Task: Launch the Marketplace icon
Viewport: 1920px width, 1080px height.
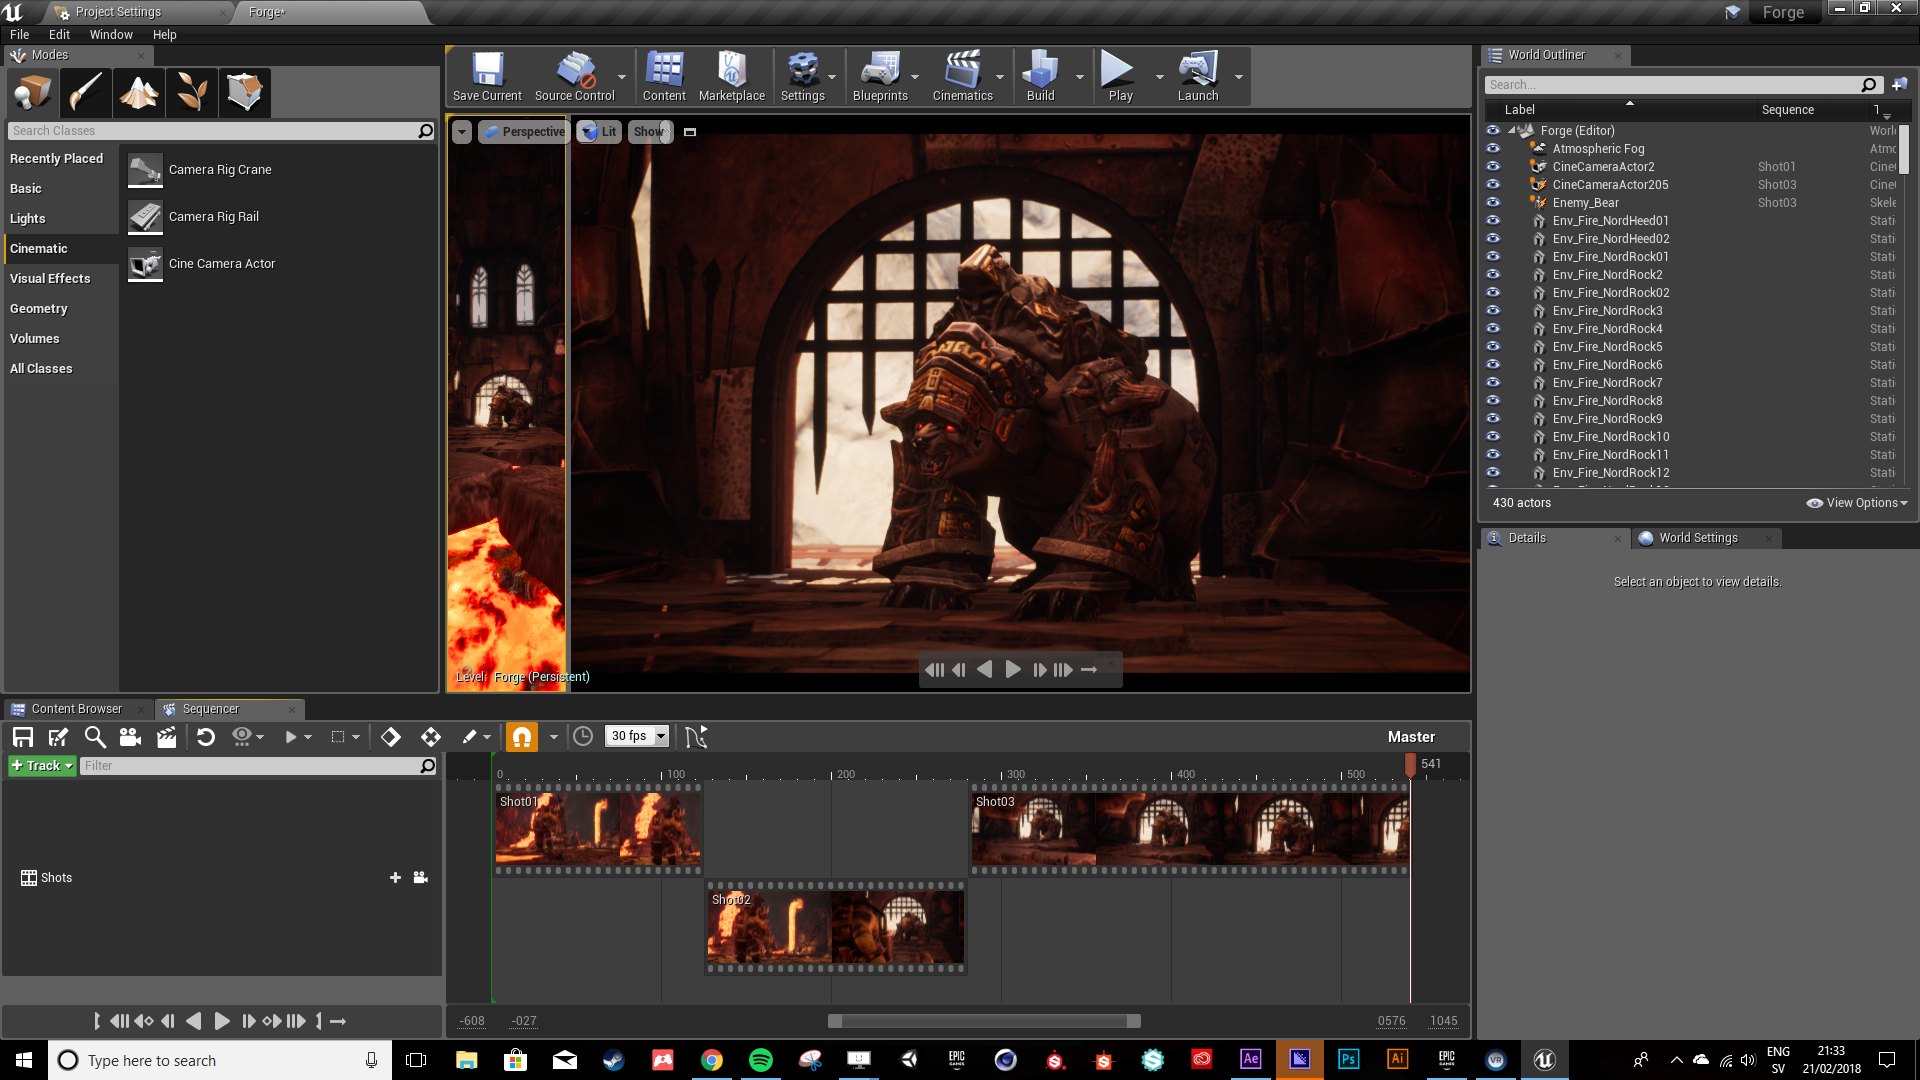Action: pyautogui.click(x=732, y=77)
